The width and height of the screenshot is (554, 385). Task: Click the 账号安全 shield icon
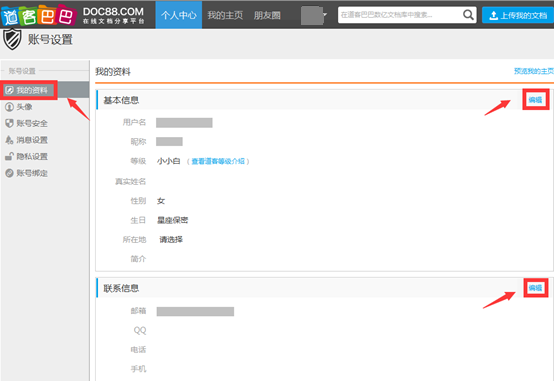point(9,123)
